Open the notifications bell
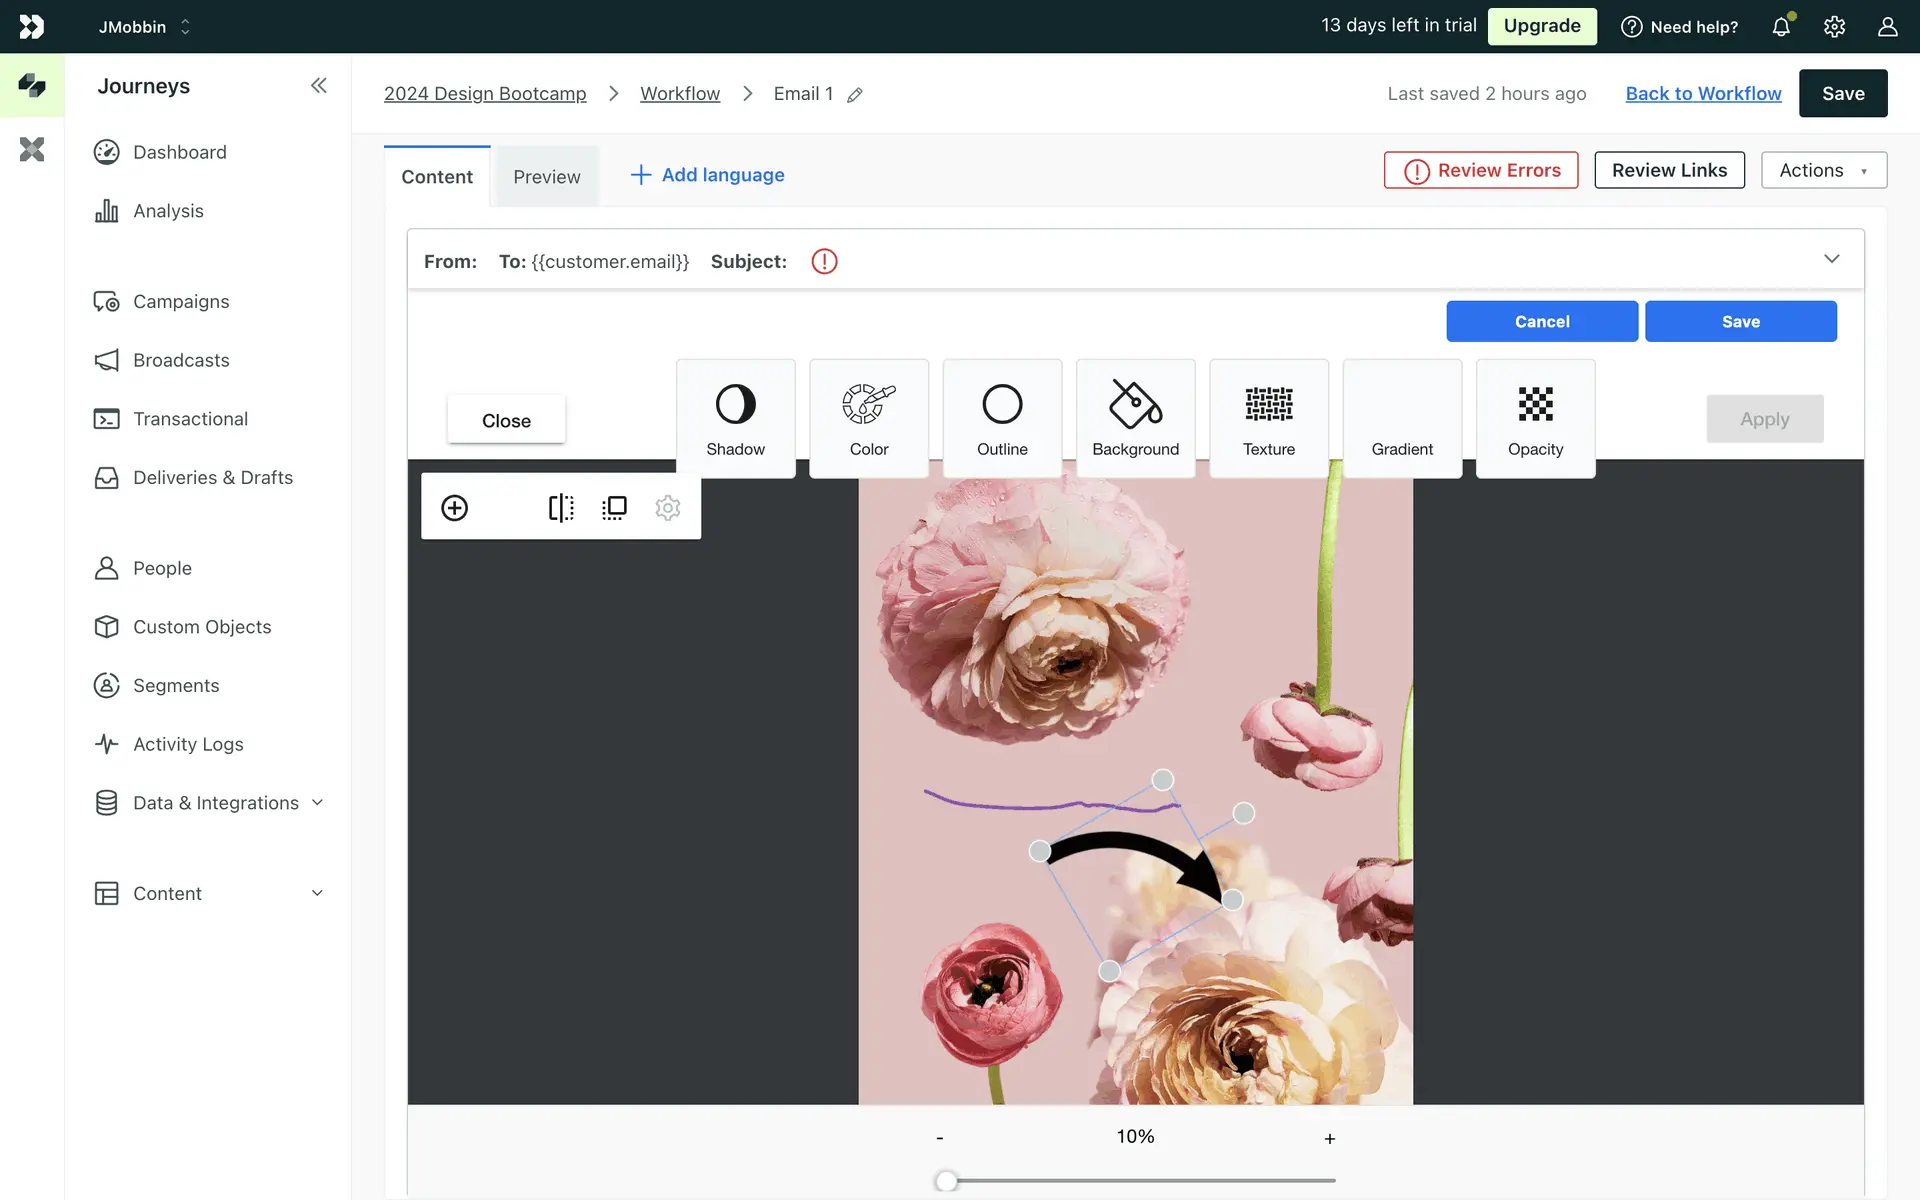 (1781, 27)
